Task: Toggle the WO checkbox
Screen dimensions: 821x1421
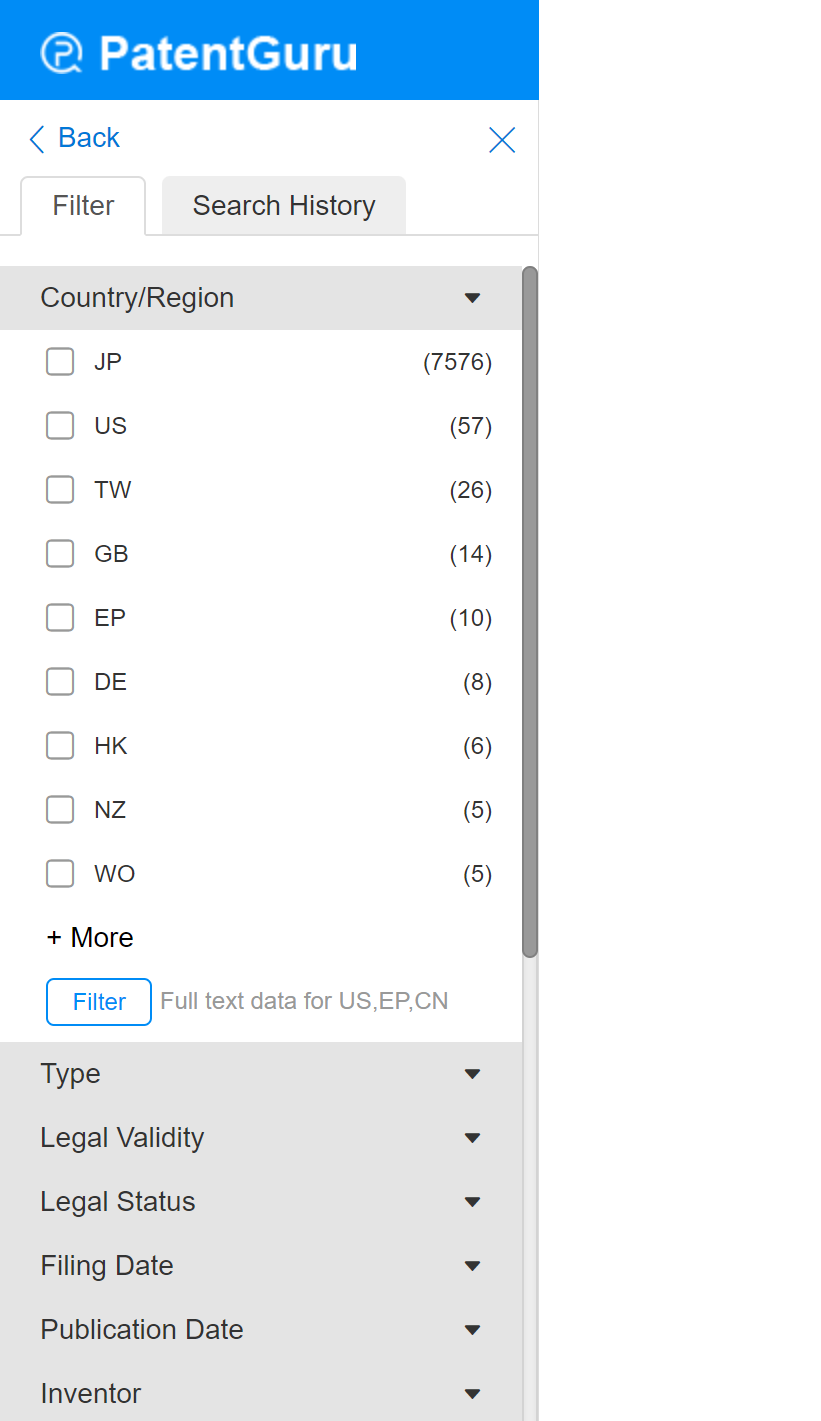Action: (x=60, y=874)
